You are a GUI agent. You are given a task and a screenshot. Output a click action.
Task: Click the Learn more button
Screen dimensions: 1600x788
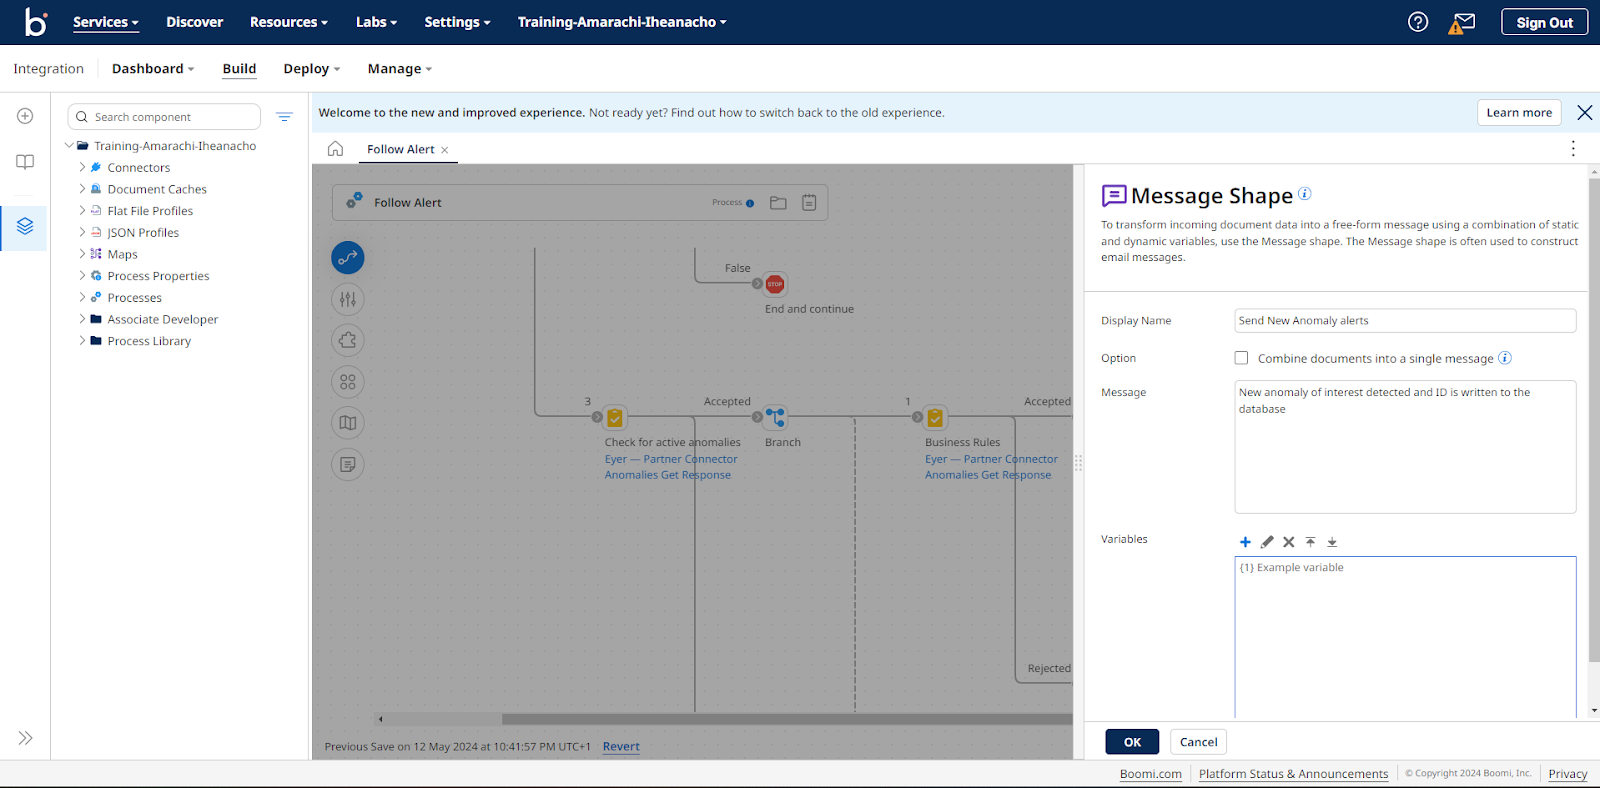[1519, 113]
